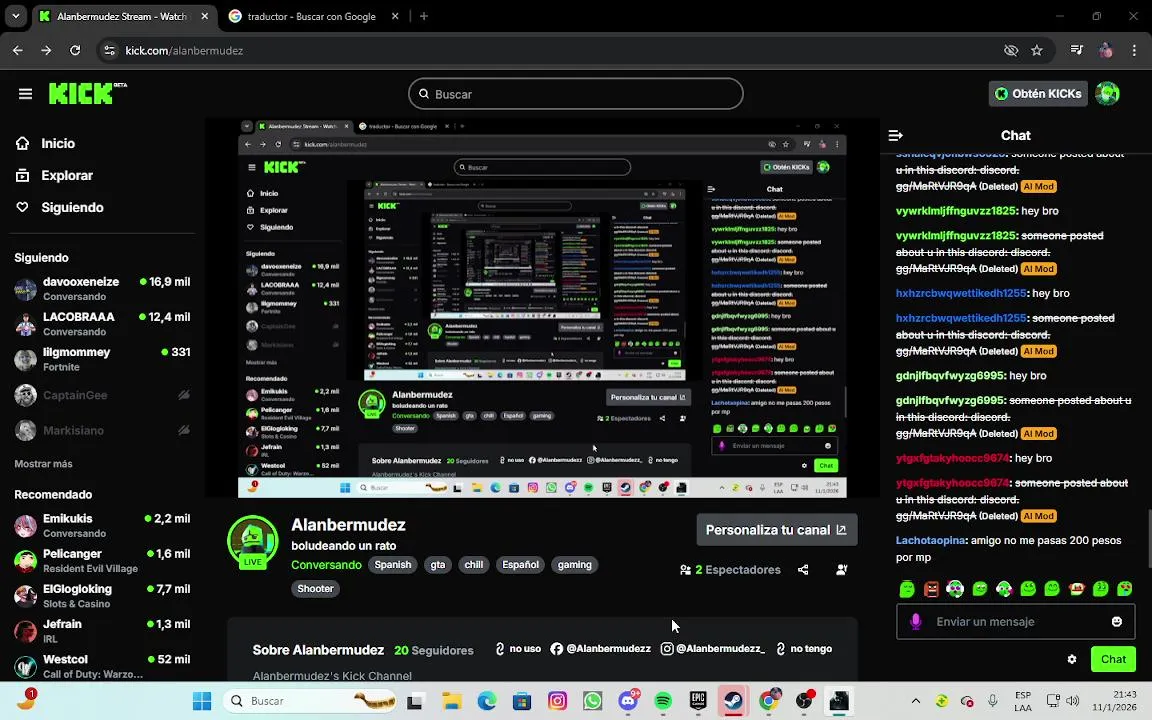Open Epic Games launcher in taskbar
The height and width of the screenshot is (720, 1152).
[698, 701]
